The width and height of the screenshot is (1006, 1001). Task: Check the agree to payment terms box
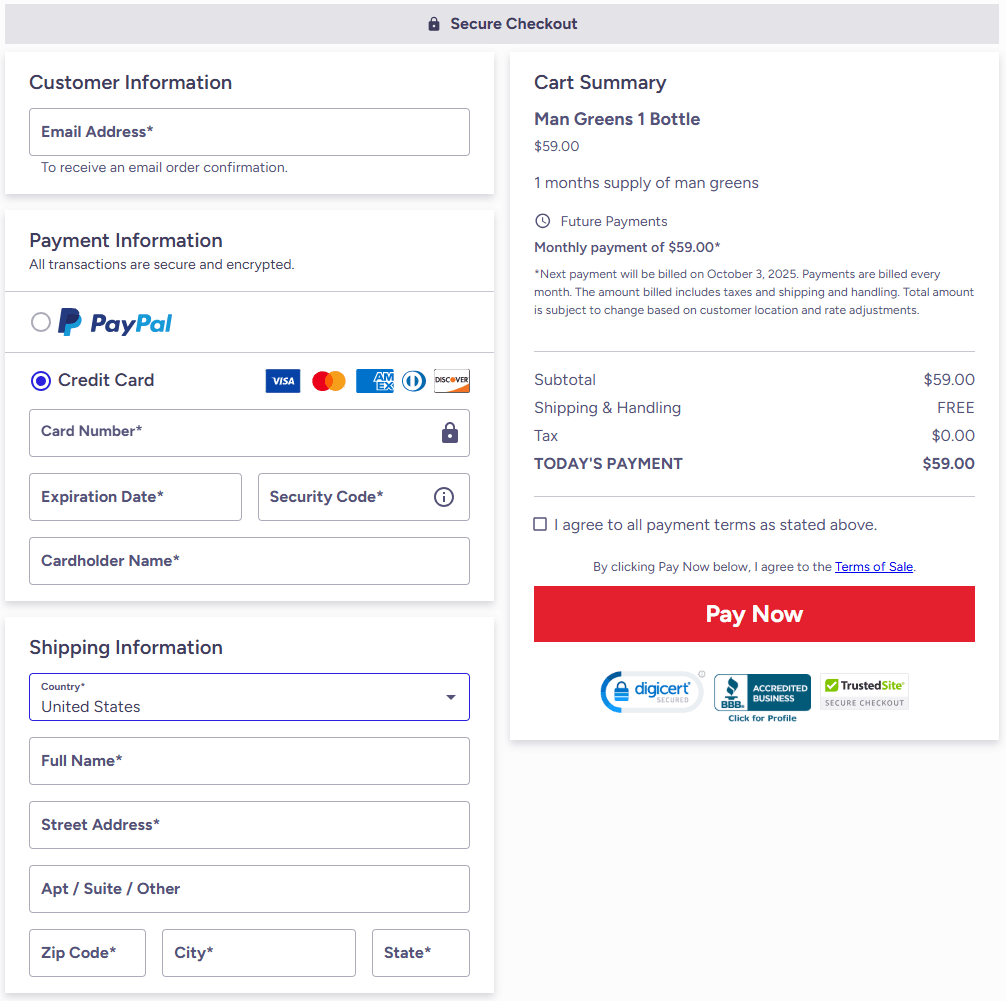pos(541,524)
